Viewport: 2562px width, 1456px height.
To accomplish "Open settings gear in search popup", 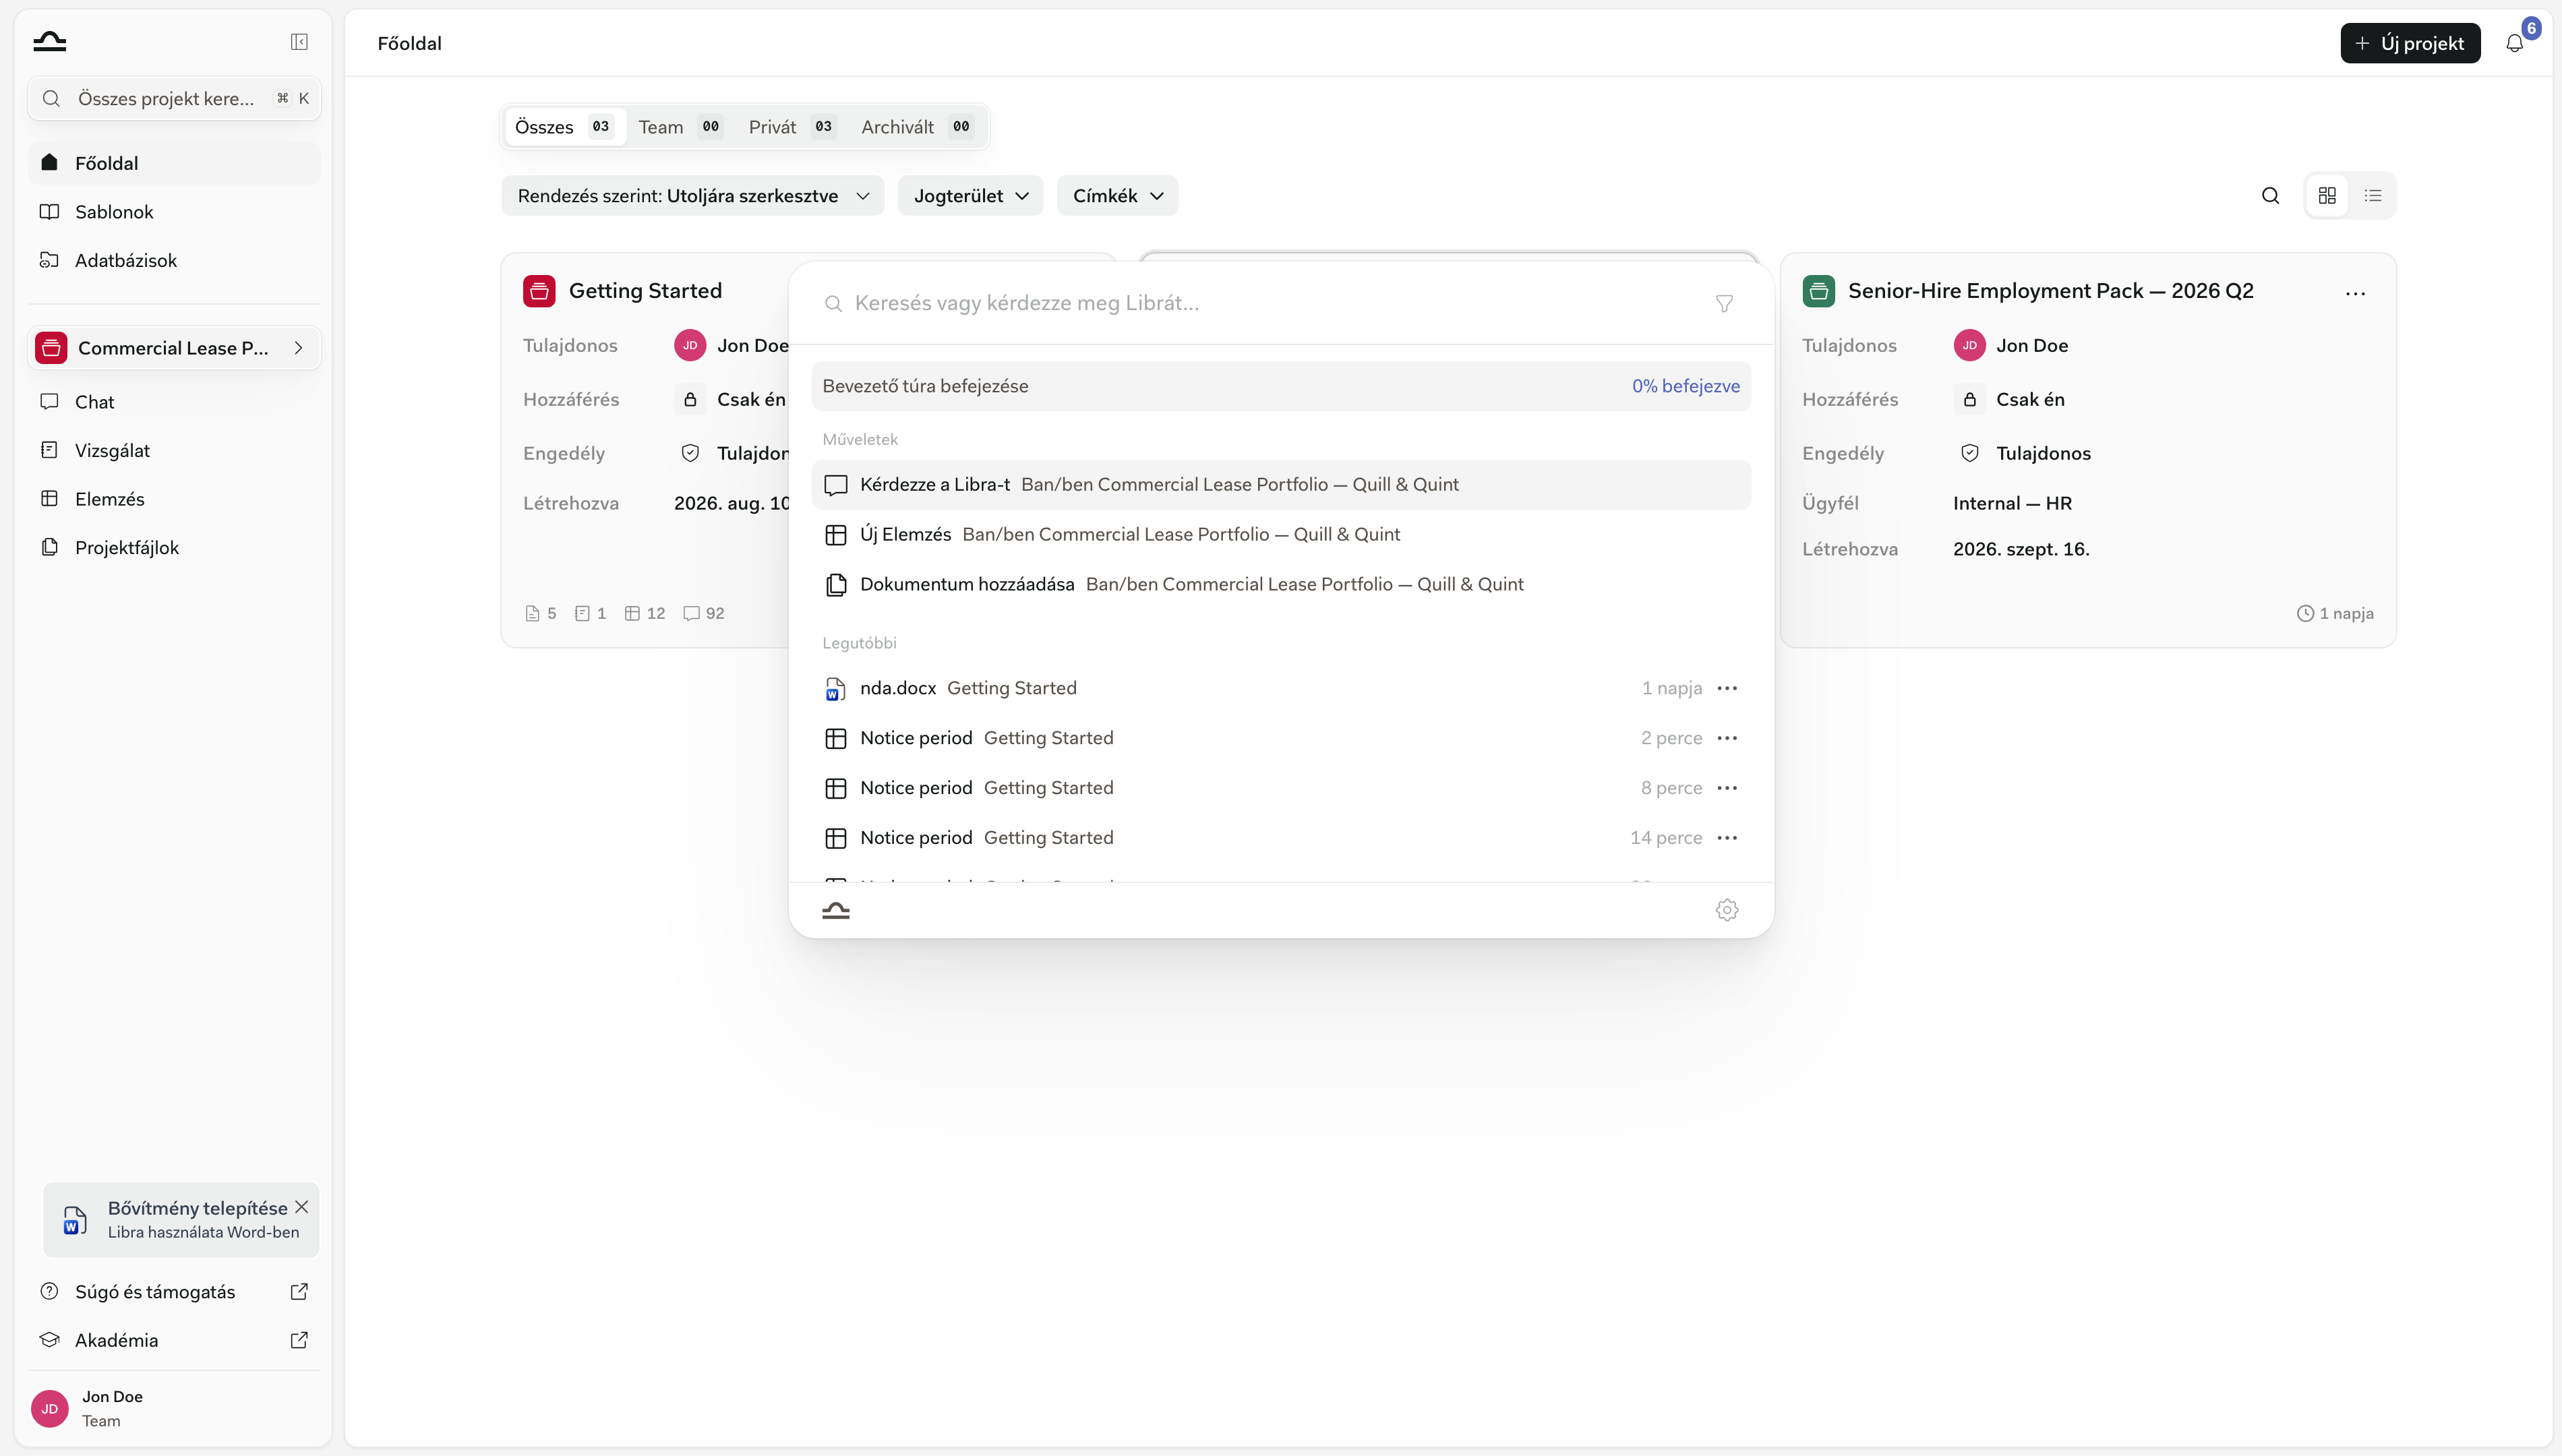I will pyautogui.click(x=1727, y=910).
